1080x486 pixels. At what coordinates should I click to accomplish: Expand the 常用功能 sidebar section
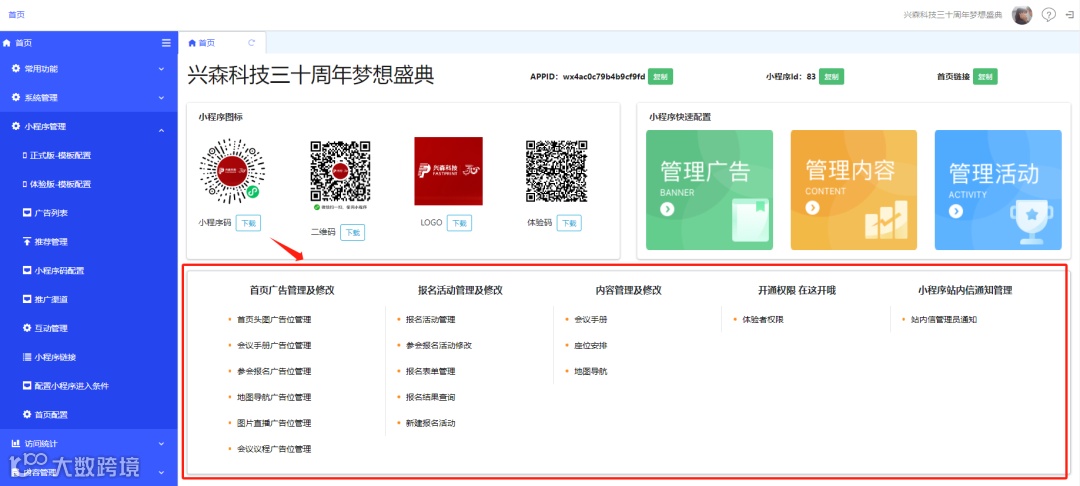coord(88,69)
